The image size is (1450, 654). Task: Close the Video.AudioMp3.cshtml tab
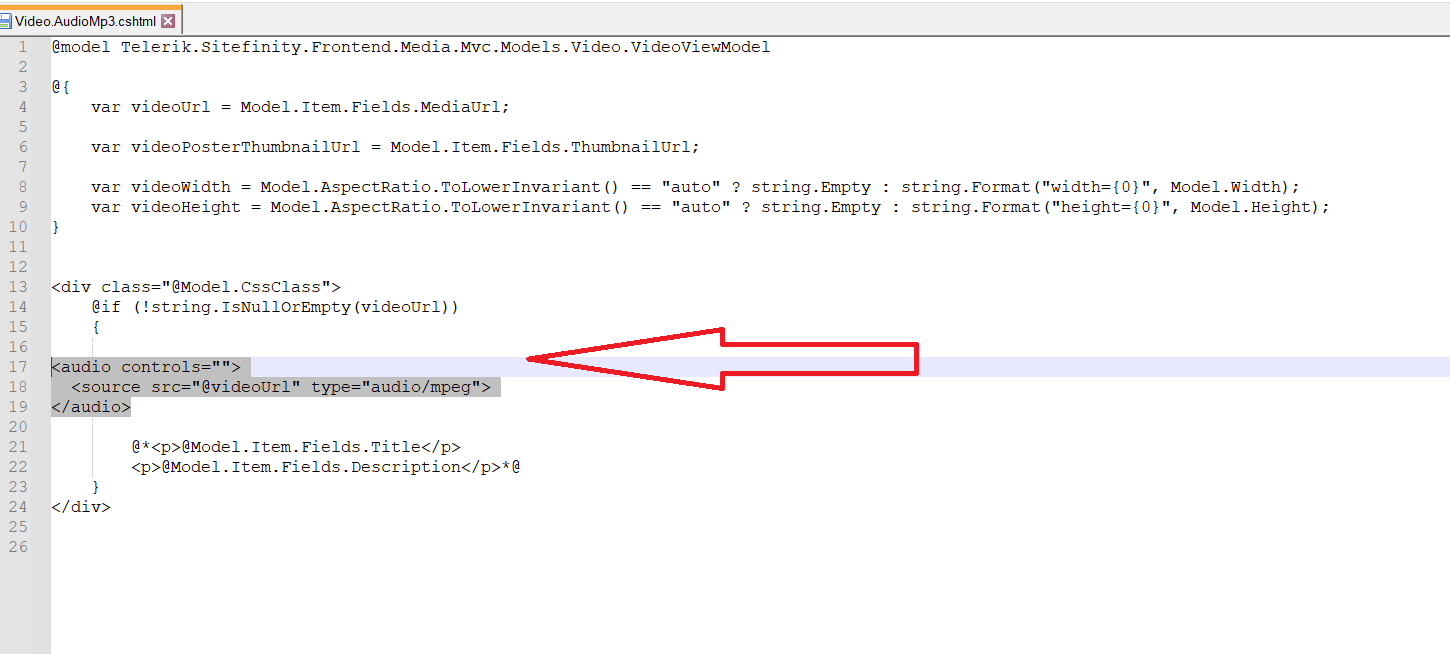(168, 21)
